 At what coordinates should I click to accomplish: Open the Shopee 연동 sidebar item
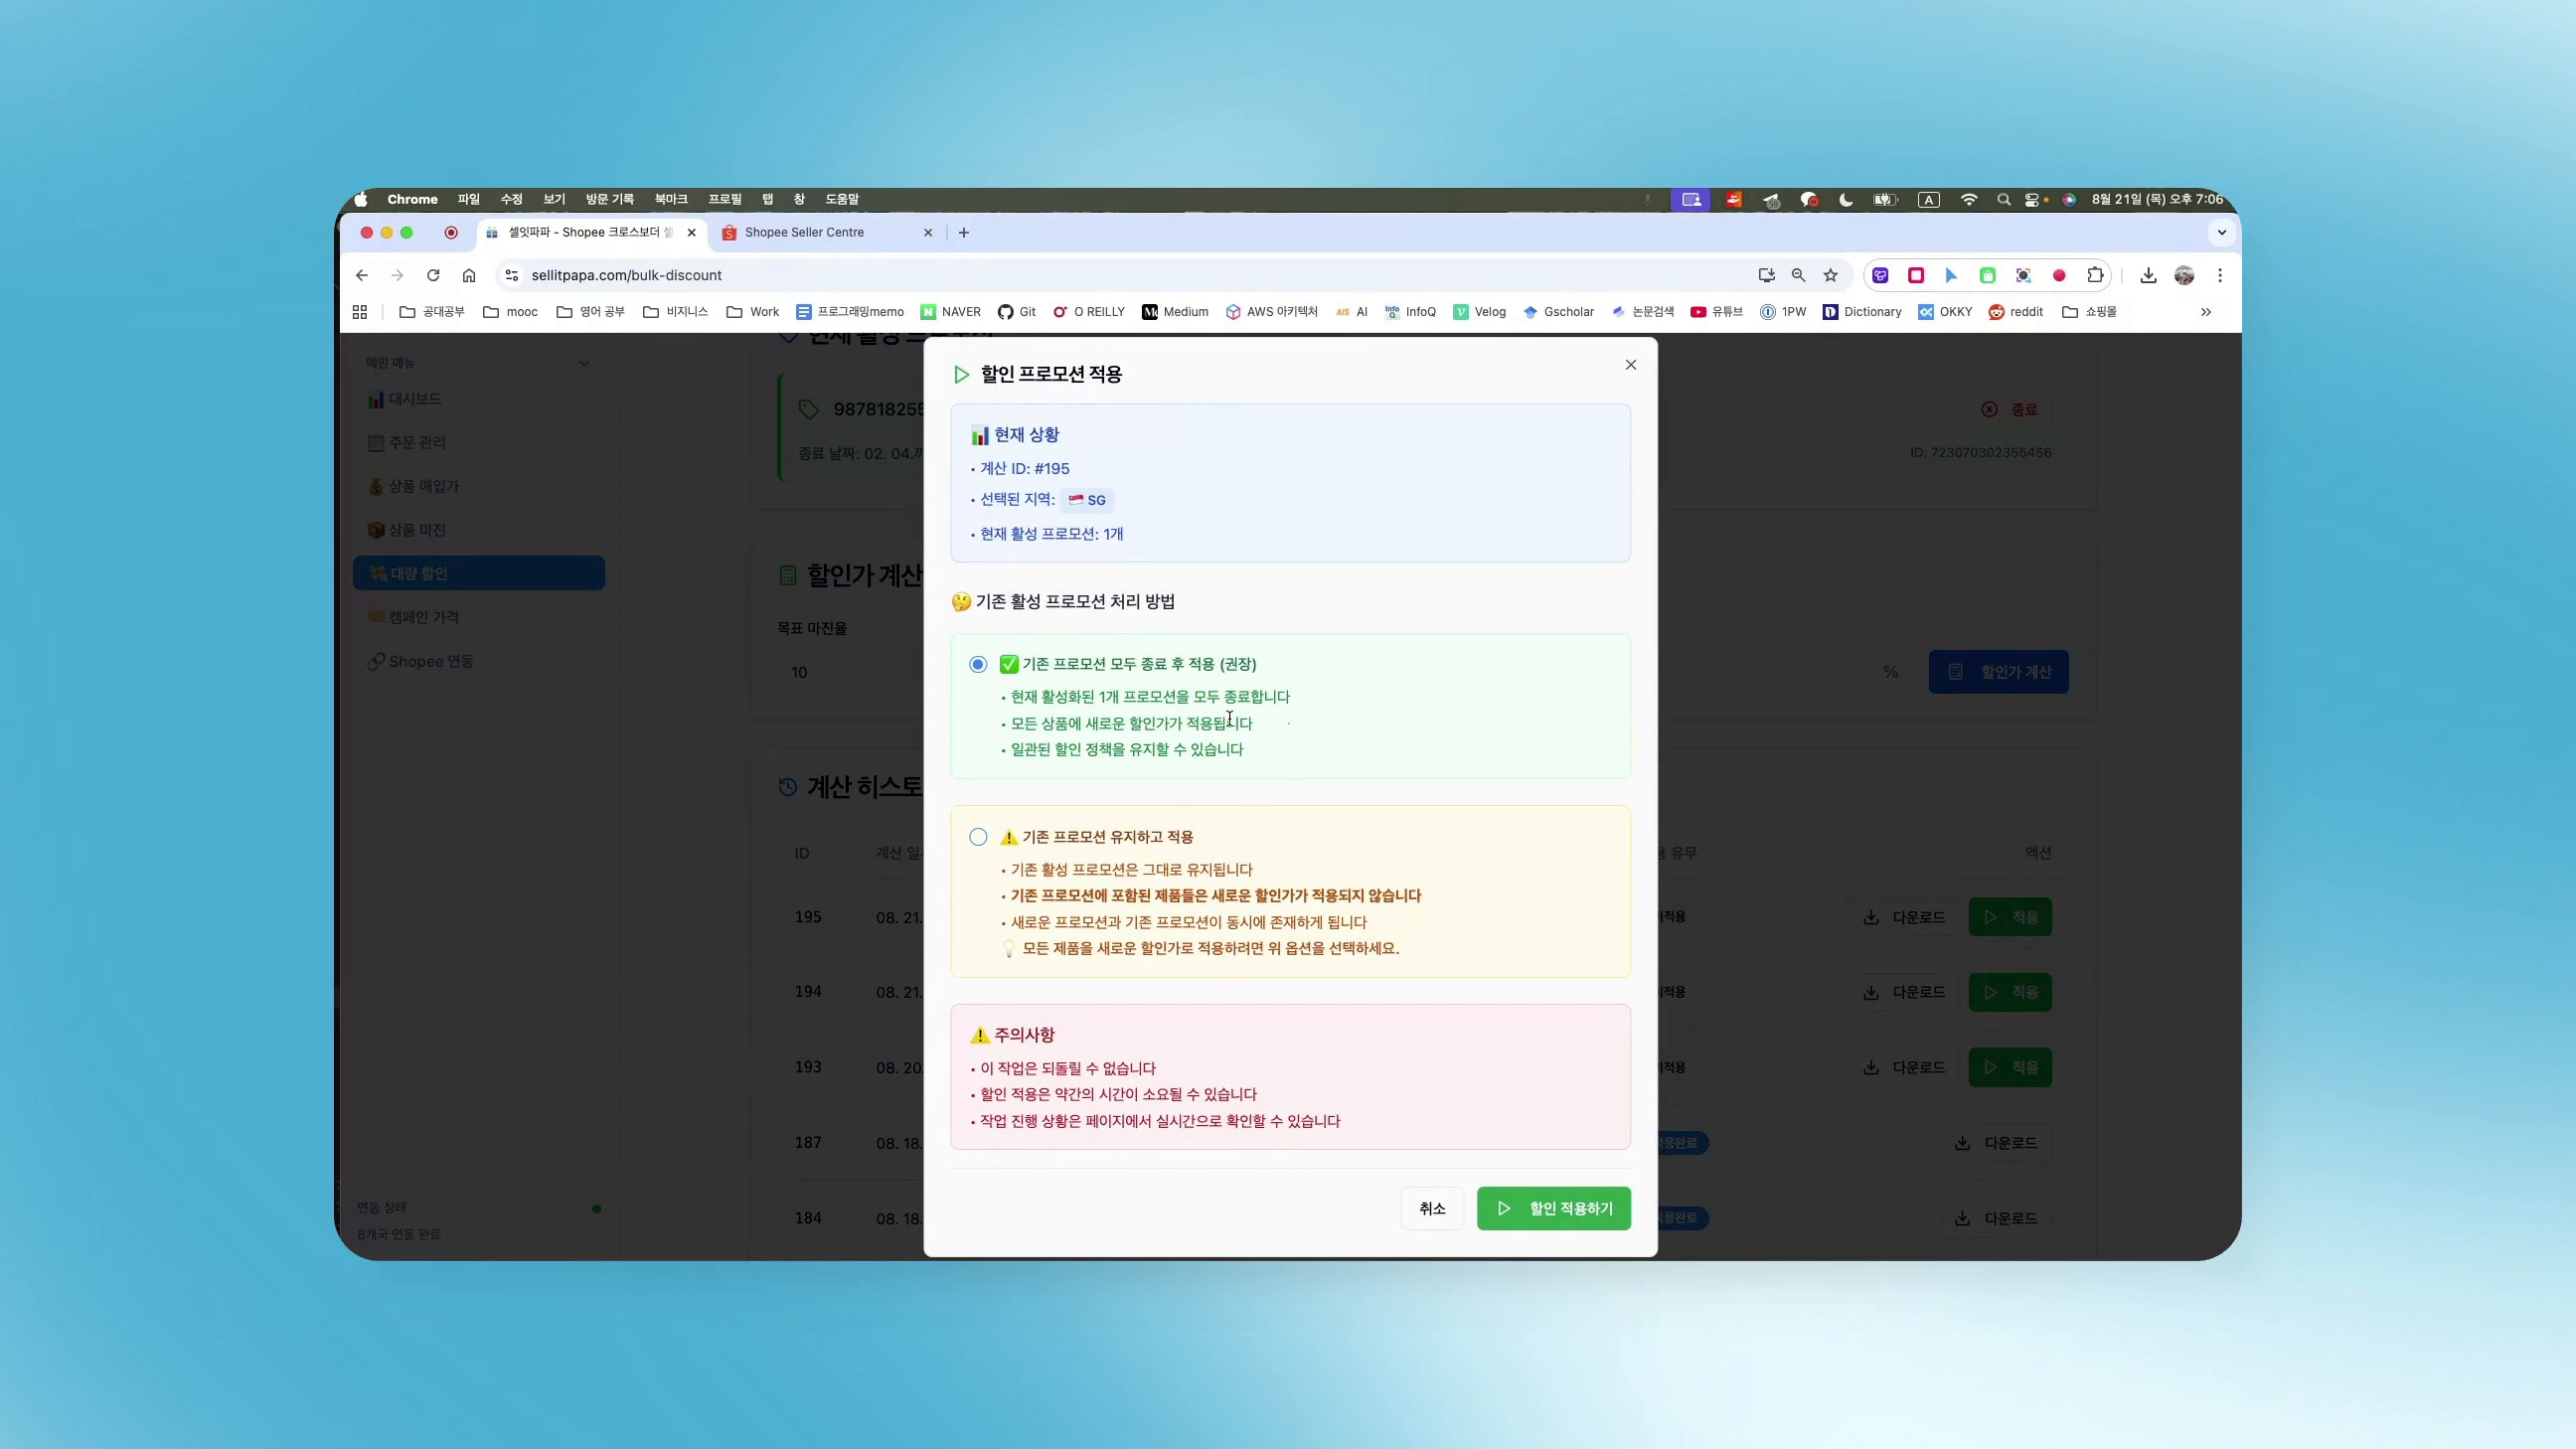point(429,661)
